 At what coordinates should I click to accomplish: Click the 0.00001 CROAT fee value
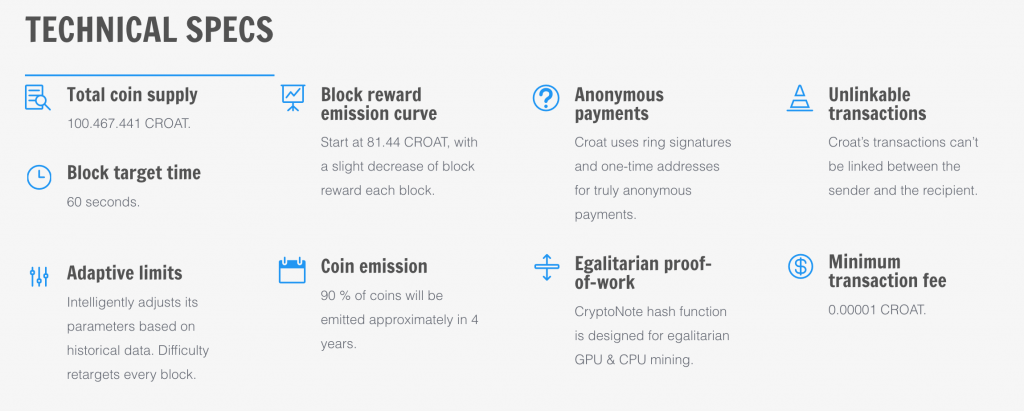pyautogui.click(x=877, y=310)
